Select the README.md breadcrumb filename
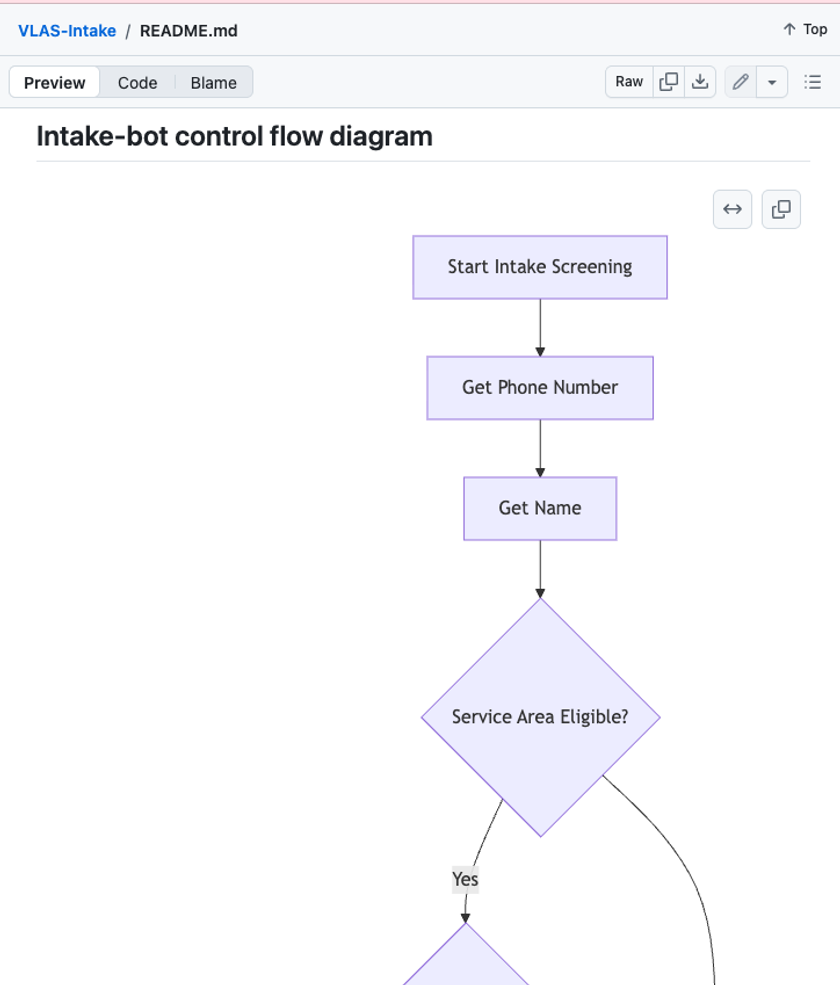 point(188,31)
